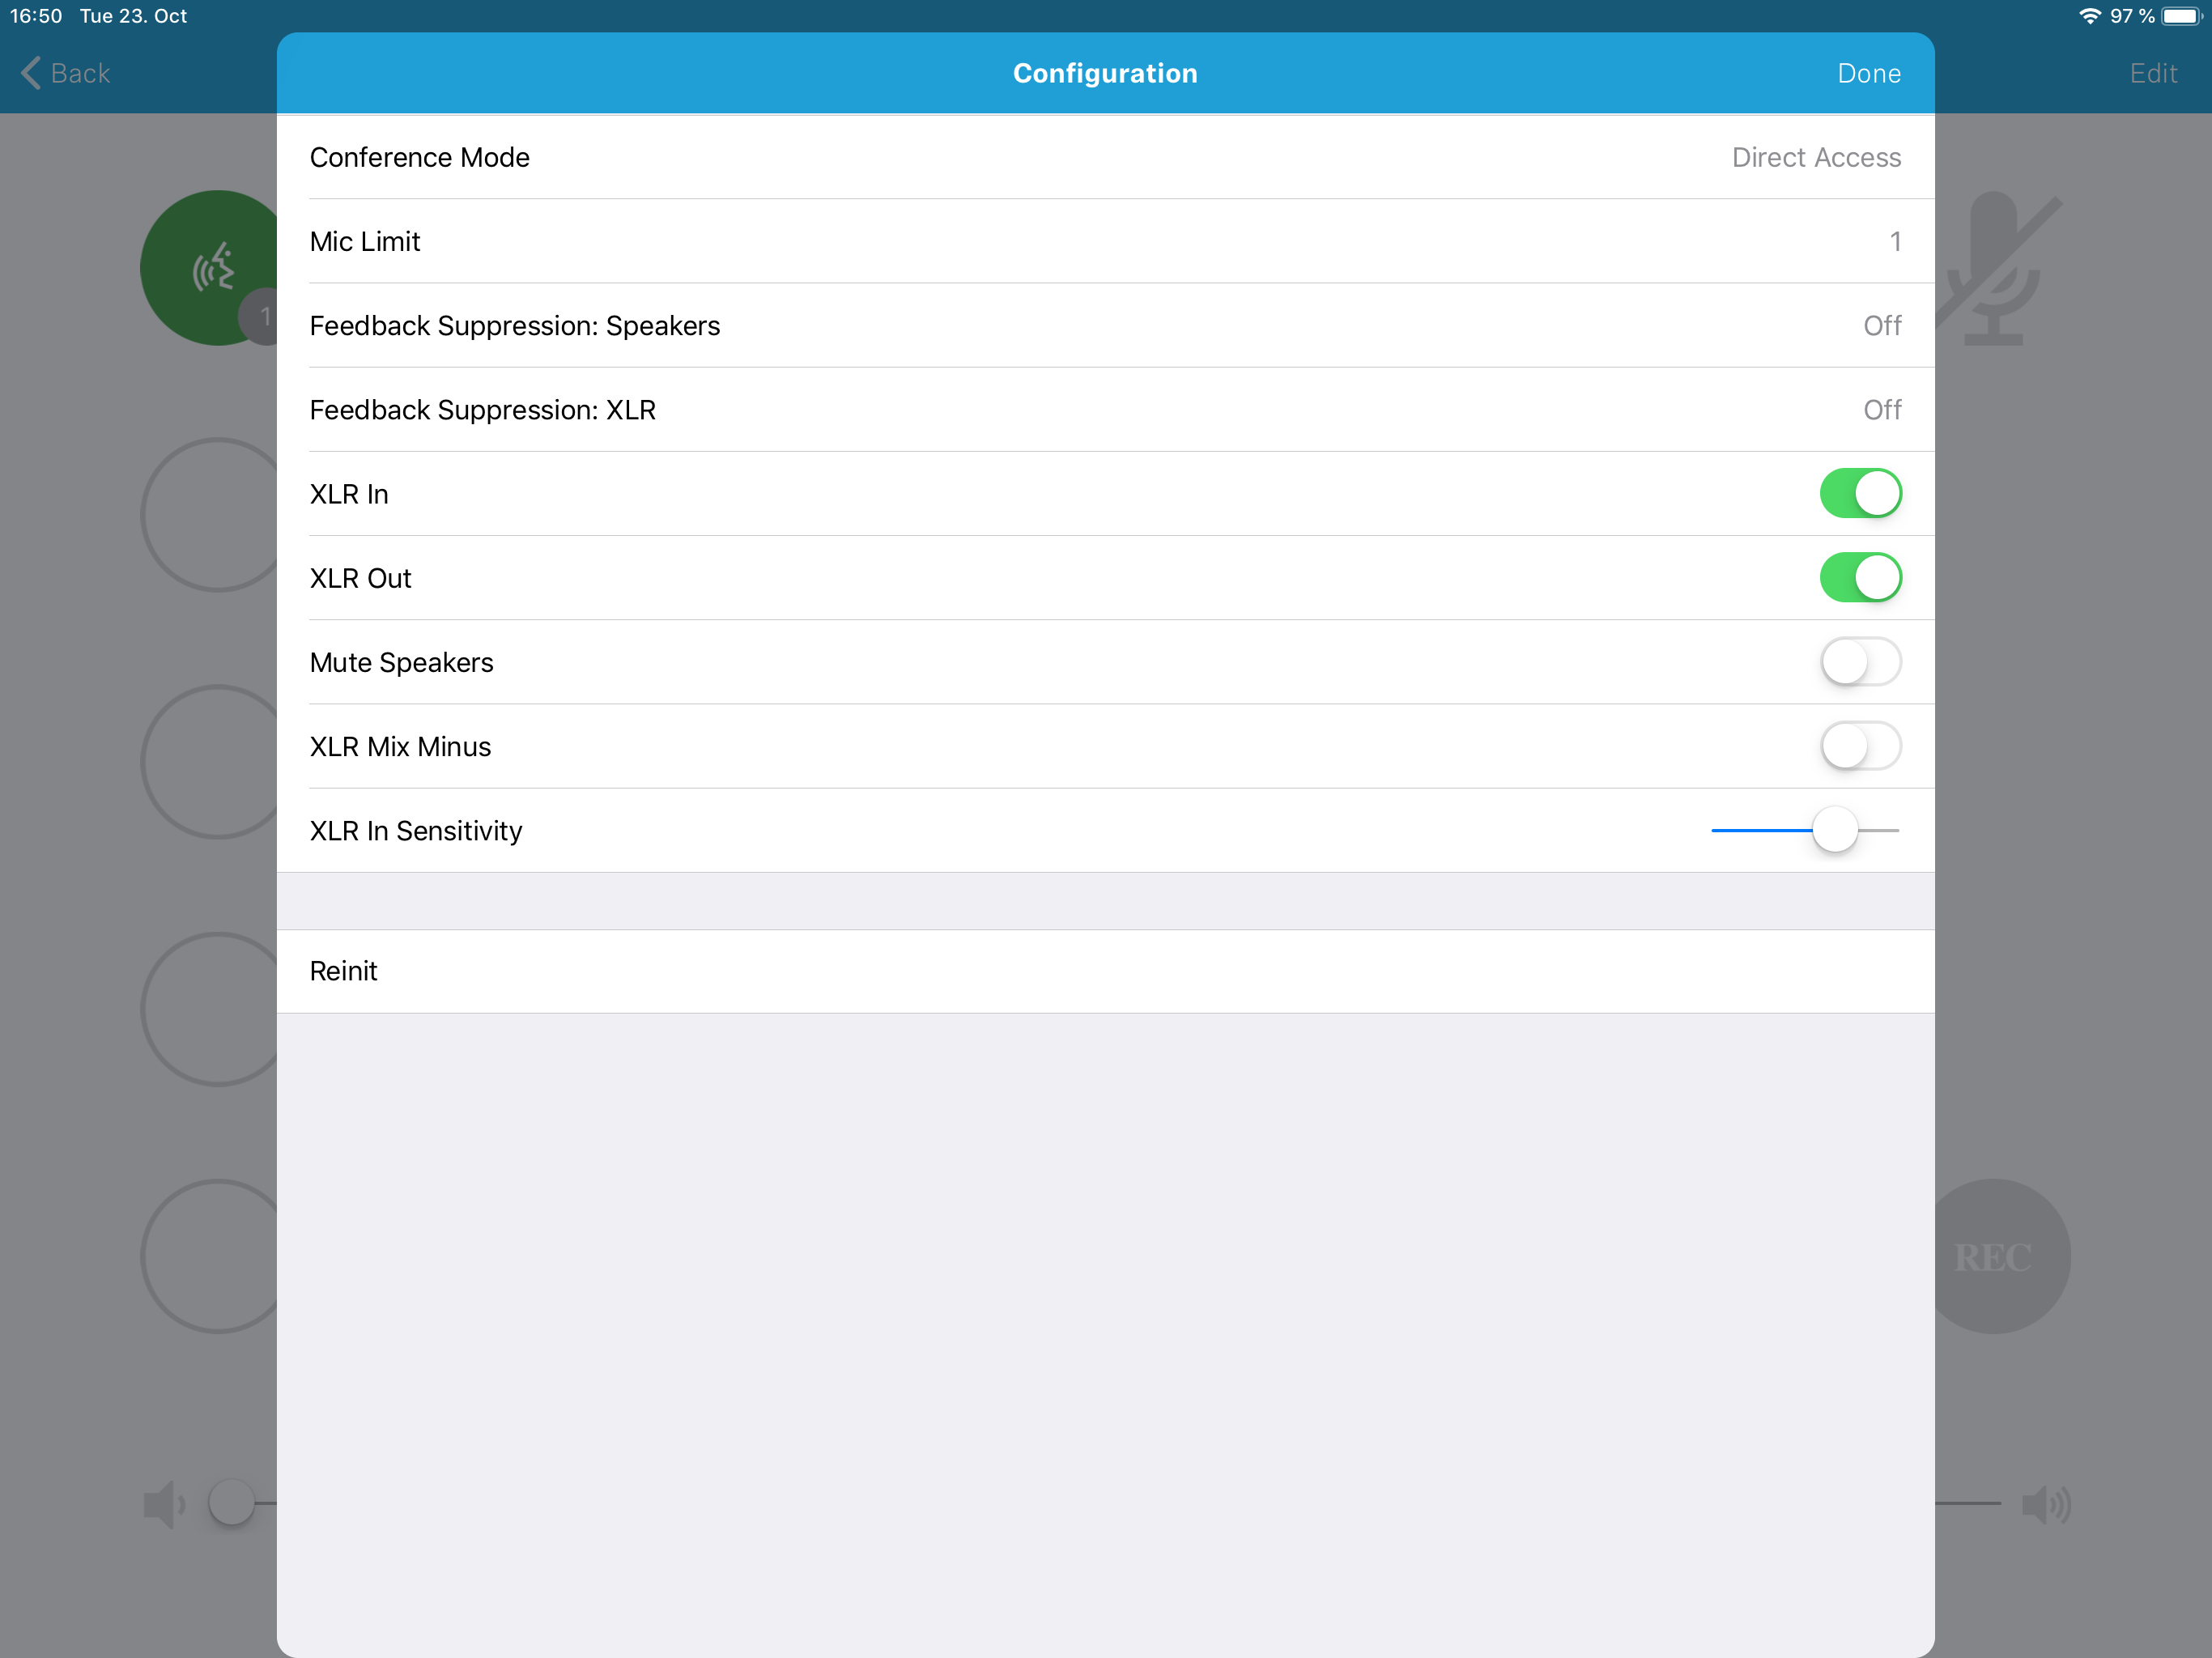Tap the Back chevron arrow
This screenshot has width=2212, height=1658.
(x=31, y=73)
